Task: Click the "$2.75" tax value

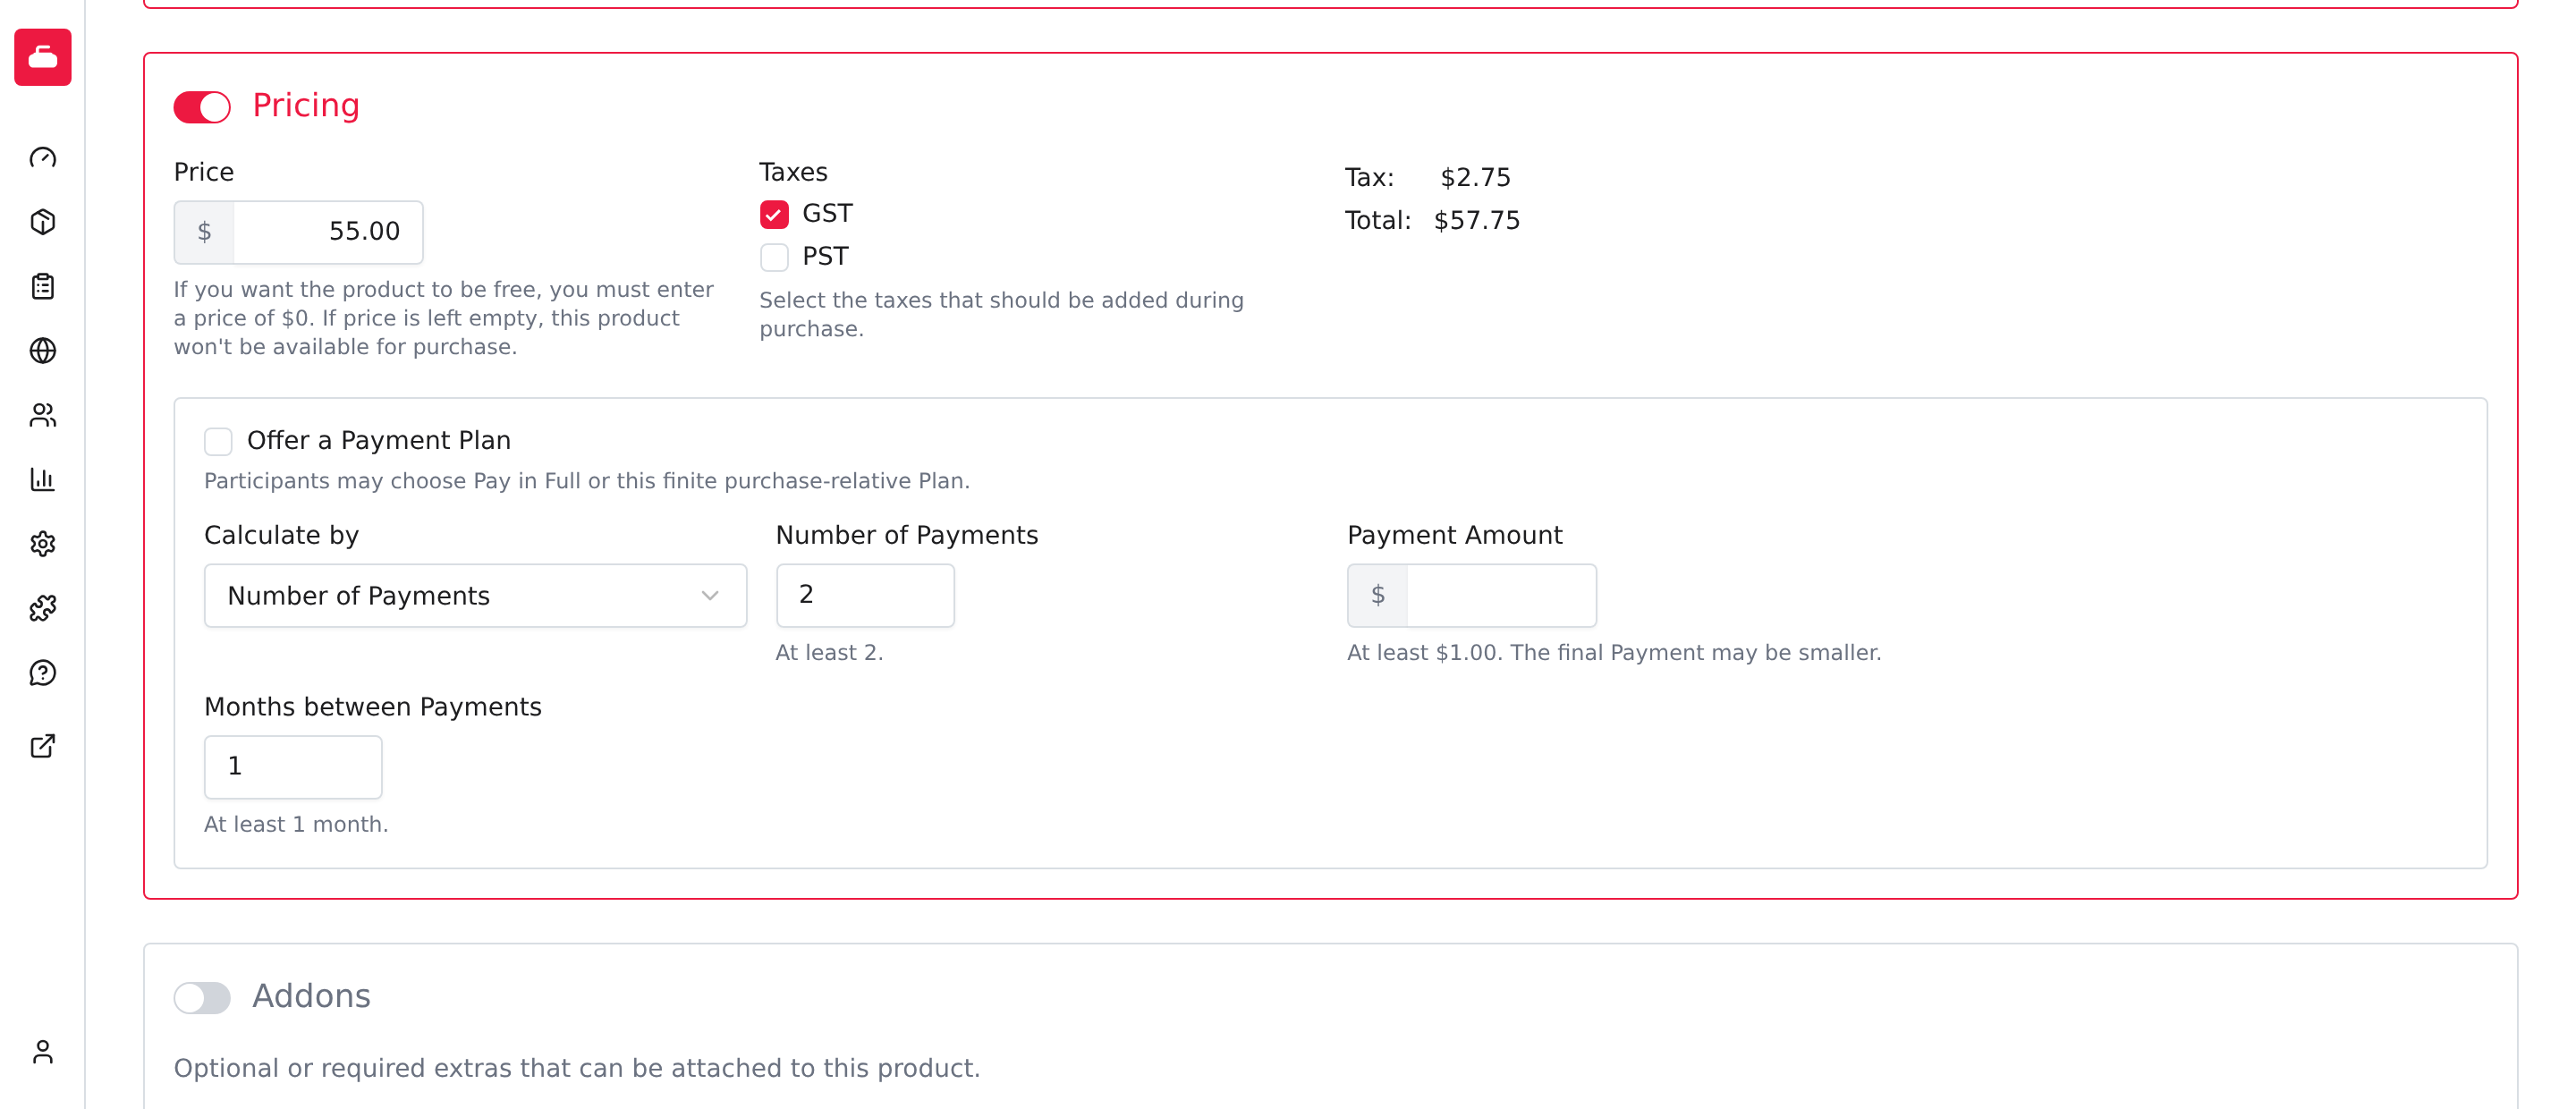Action: coord(1475,178)
